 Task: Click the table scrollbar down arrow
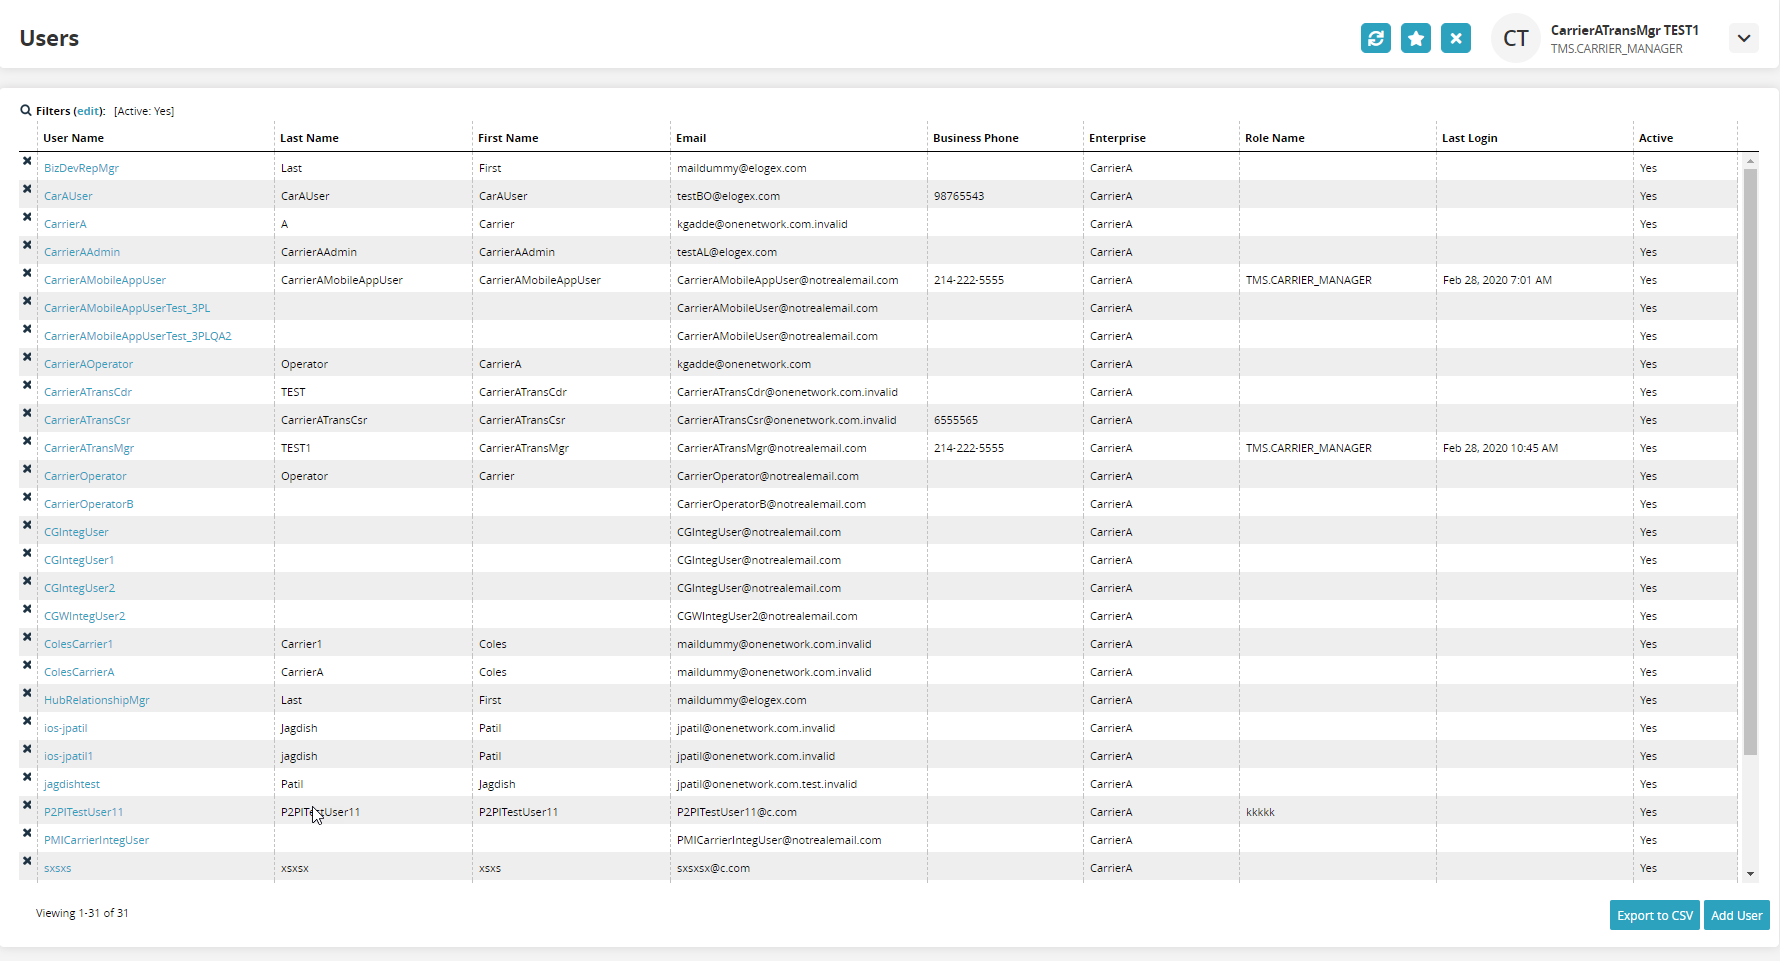tap(1750, 874)
